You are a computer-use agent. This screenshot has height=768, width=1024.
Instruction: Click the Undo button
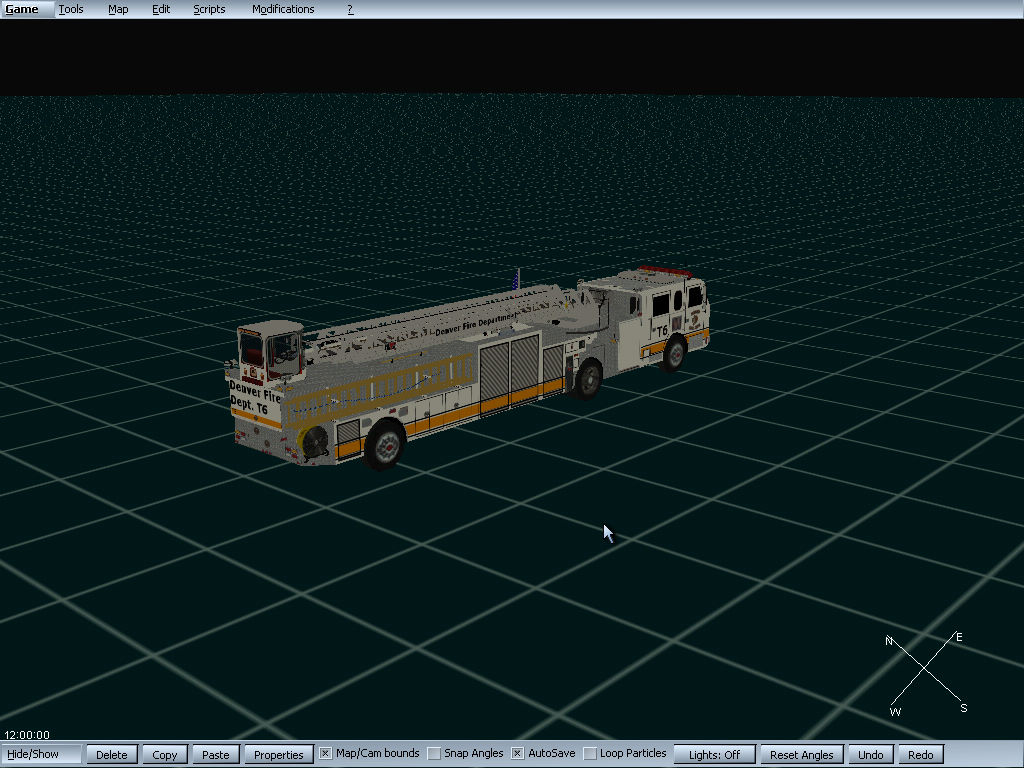tap(871, 754)
